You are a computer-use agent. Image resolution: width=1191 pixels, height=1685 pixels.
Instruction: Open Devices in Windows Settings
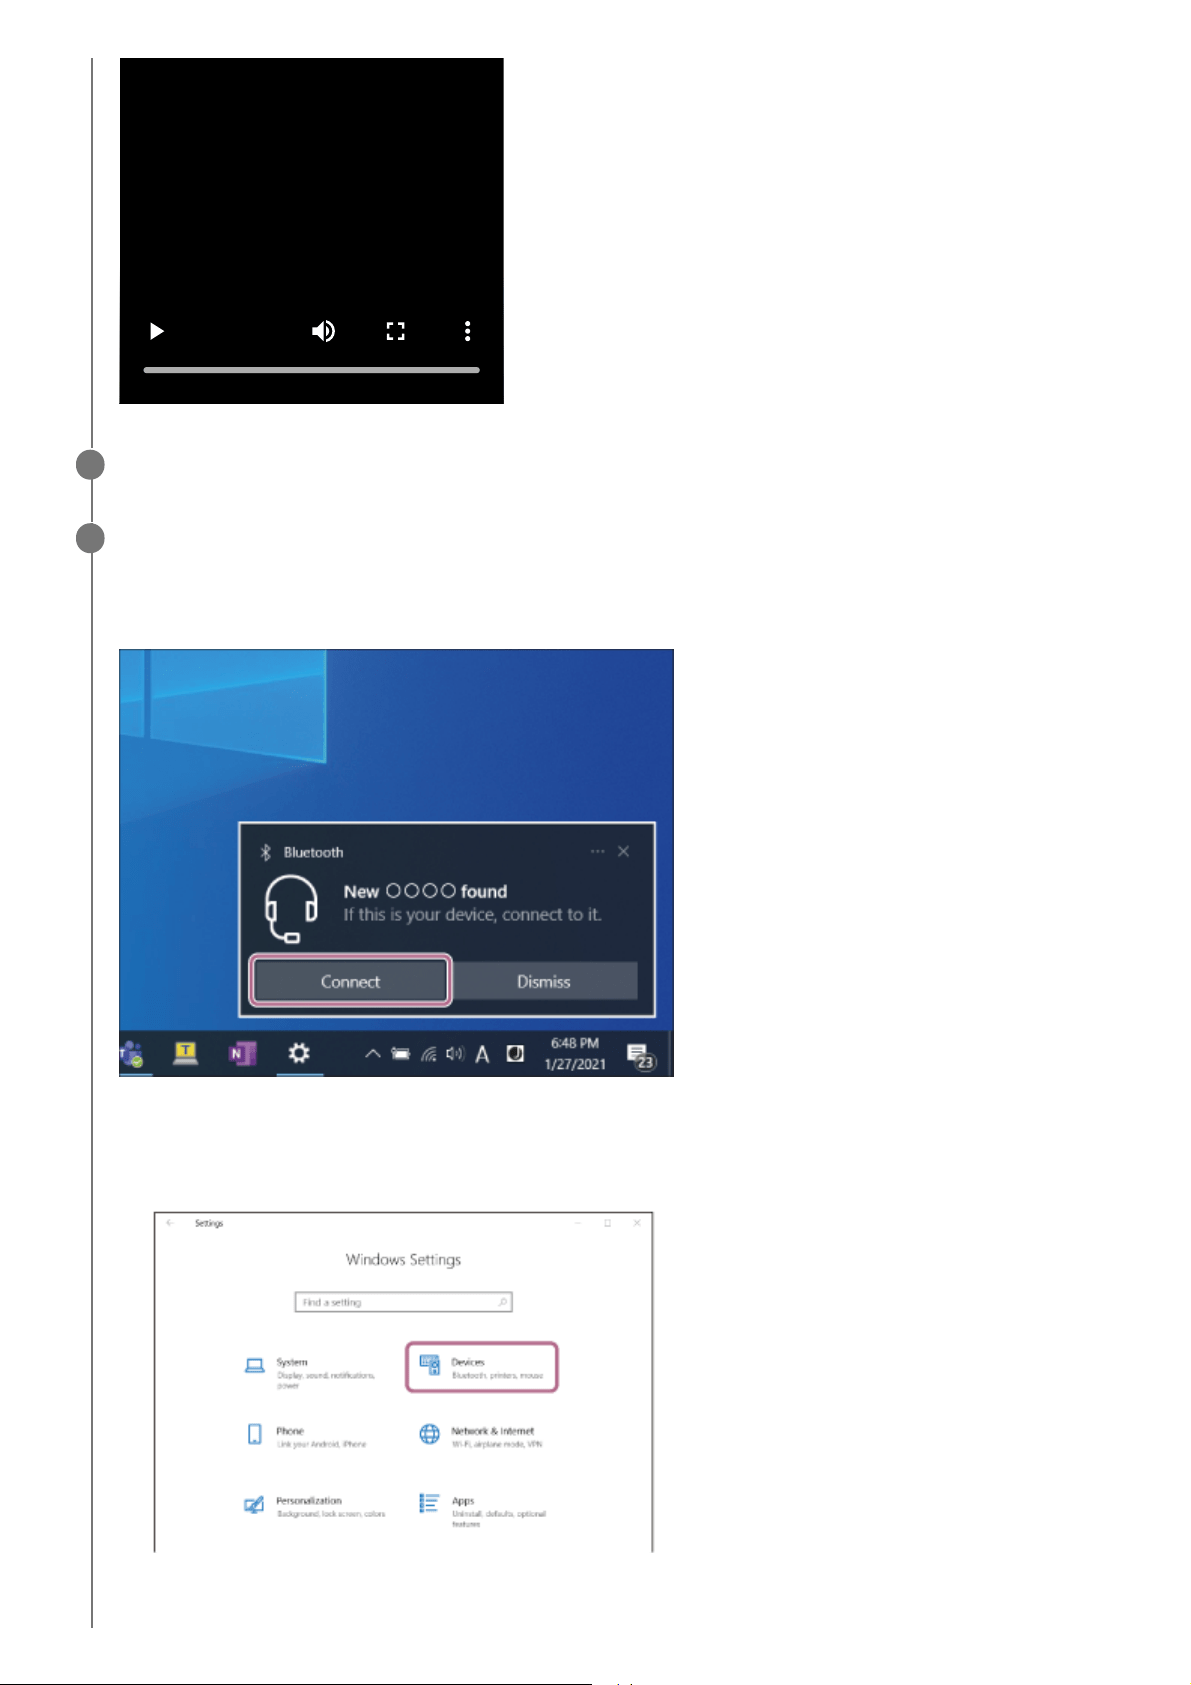pos(481,1367)
